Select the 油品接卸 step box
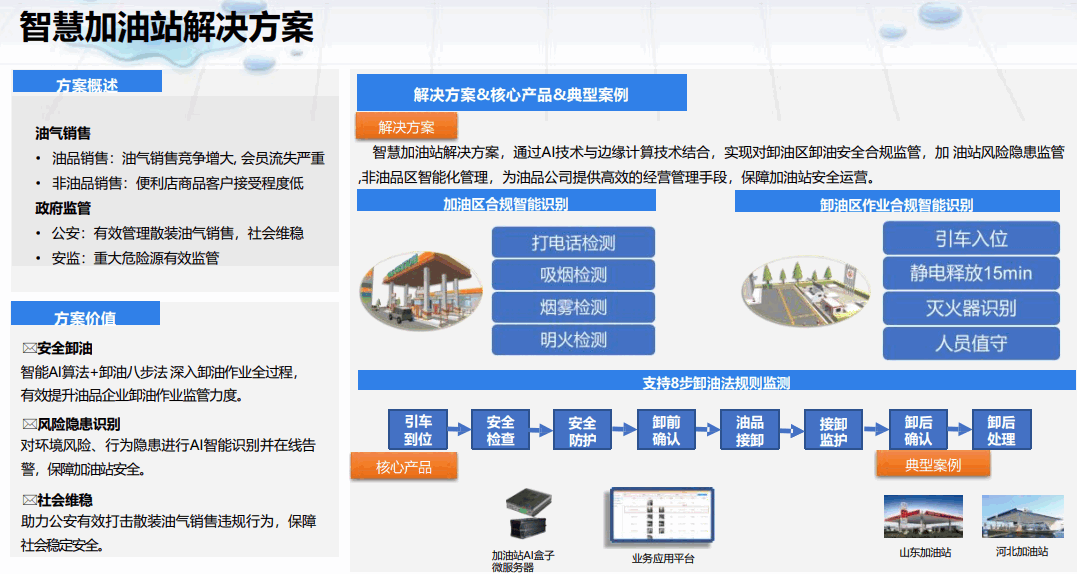Screen dimensions: 1077x574 (x=750, y=431)
